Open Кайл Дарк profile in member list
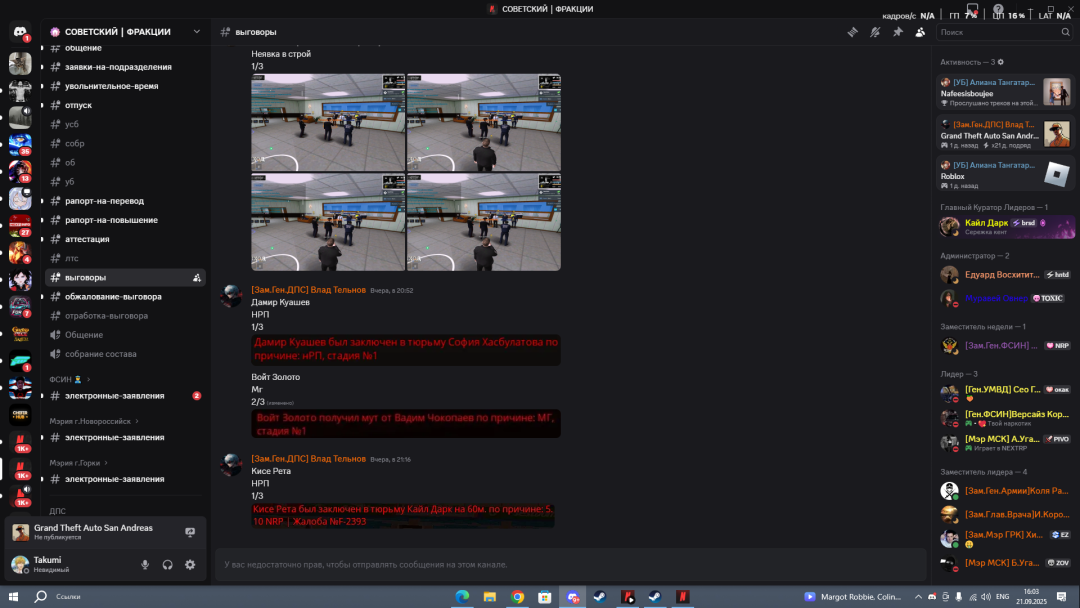 coord(986,223)
